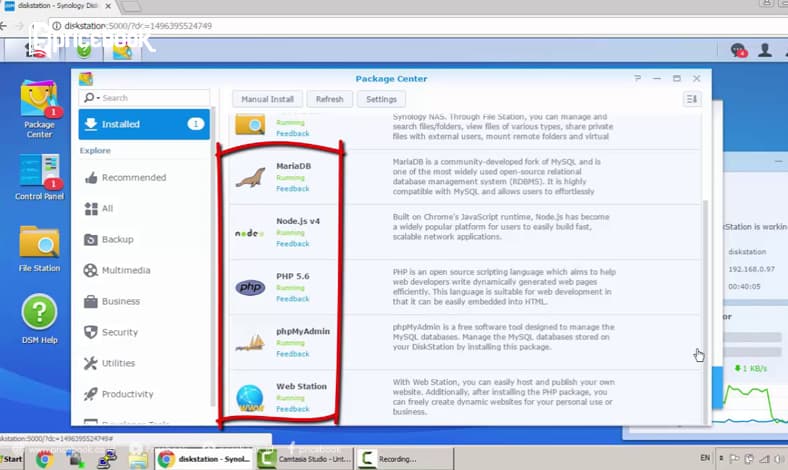Open Chrome from the taskbar quick launch
The image size is (788, 470).
click(44, 459)
